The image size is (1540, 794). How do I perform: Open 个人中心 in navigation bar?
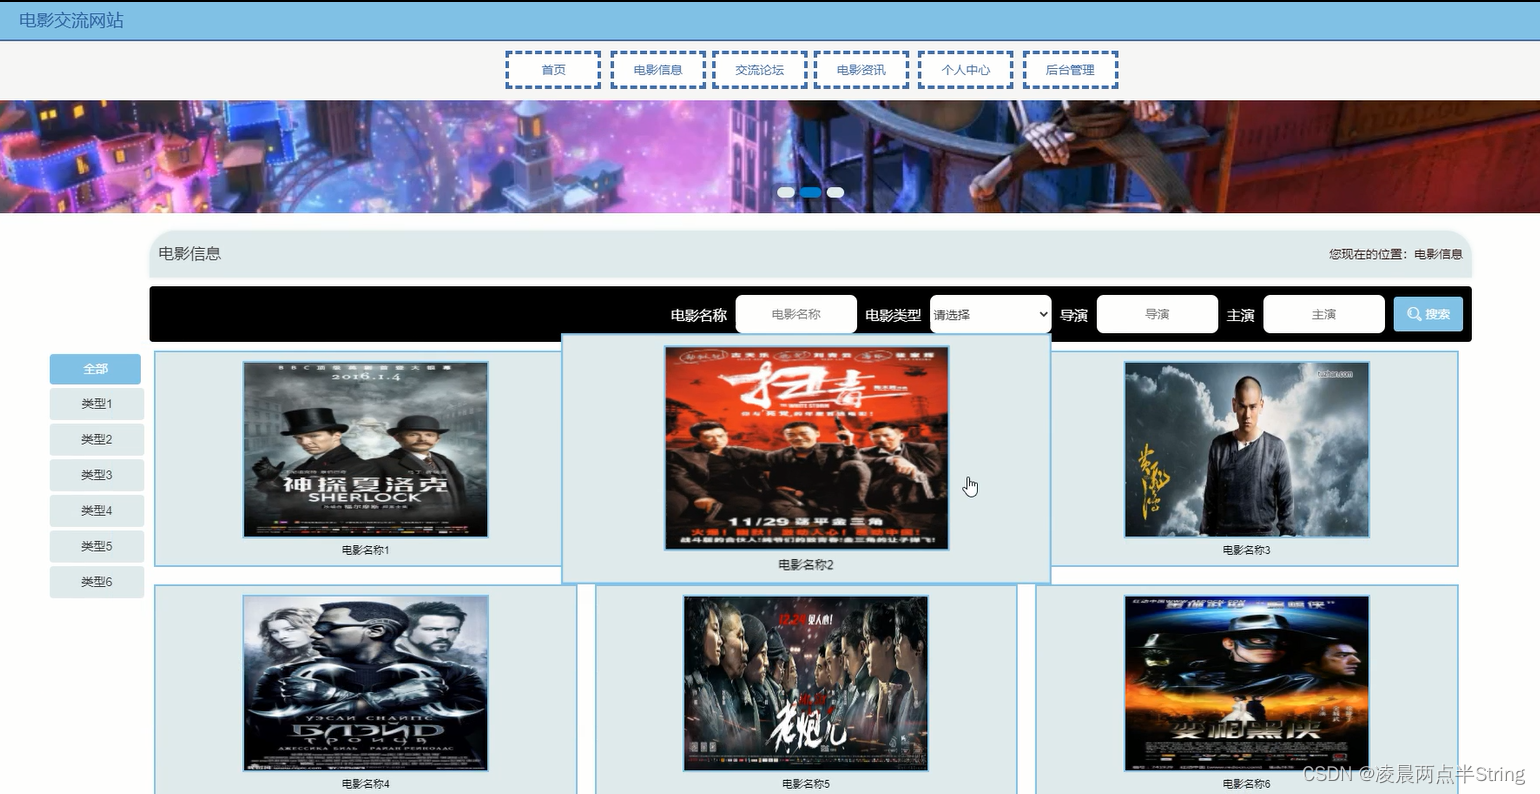click(965, 70)
